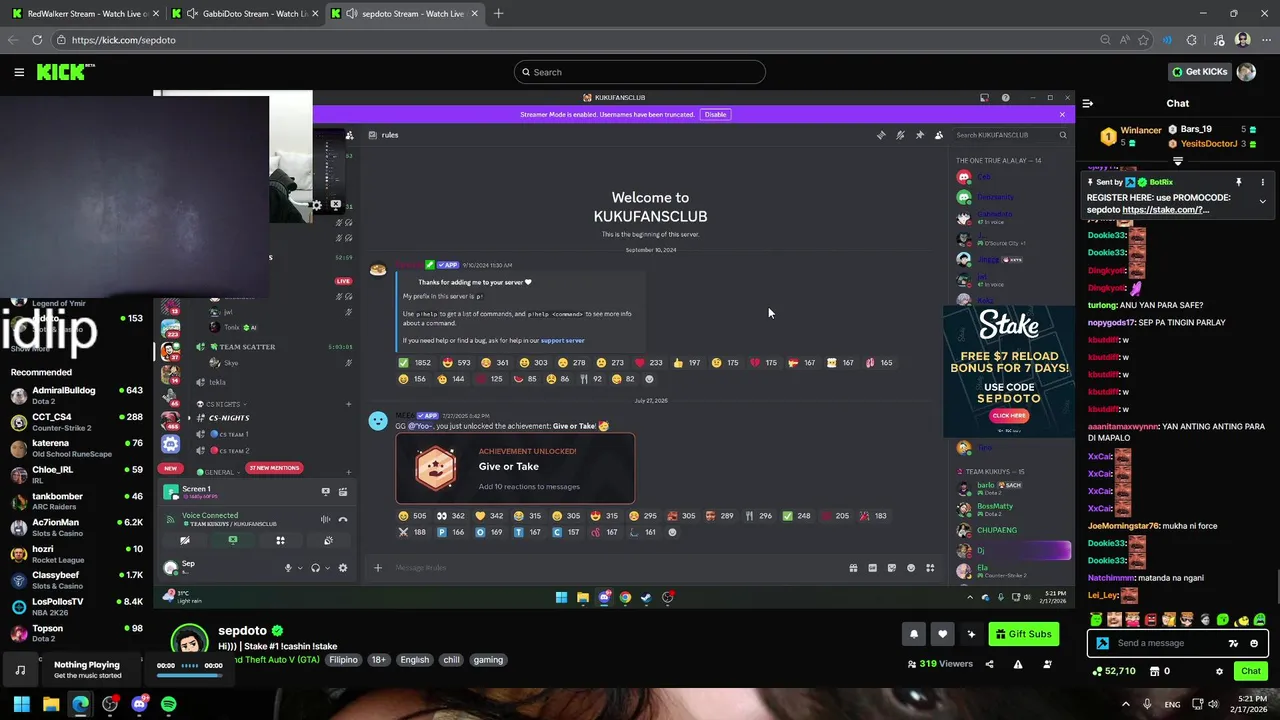
Task: Click the music widget note icon
Action: [x=20, y=670]
